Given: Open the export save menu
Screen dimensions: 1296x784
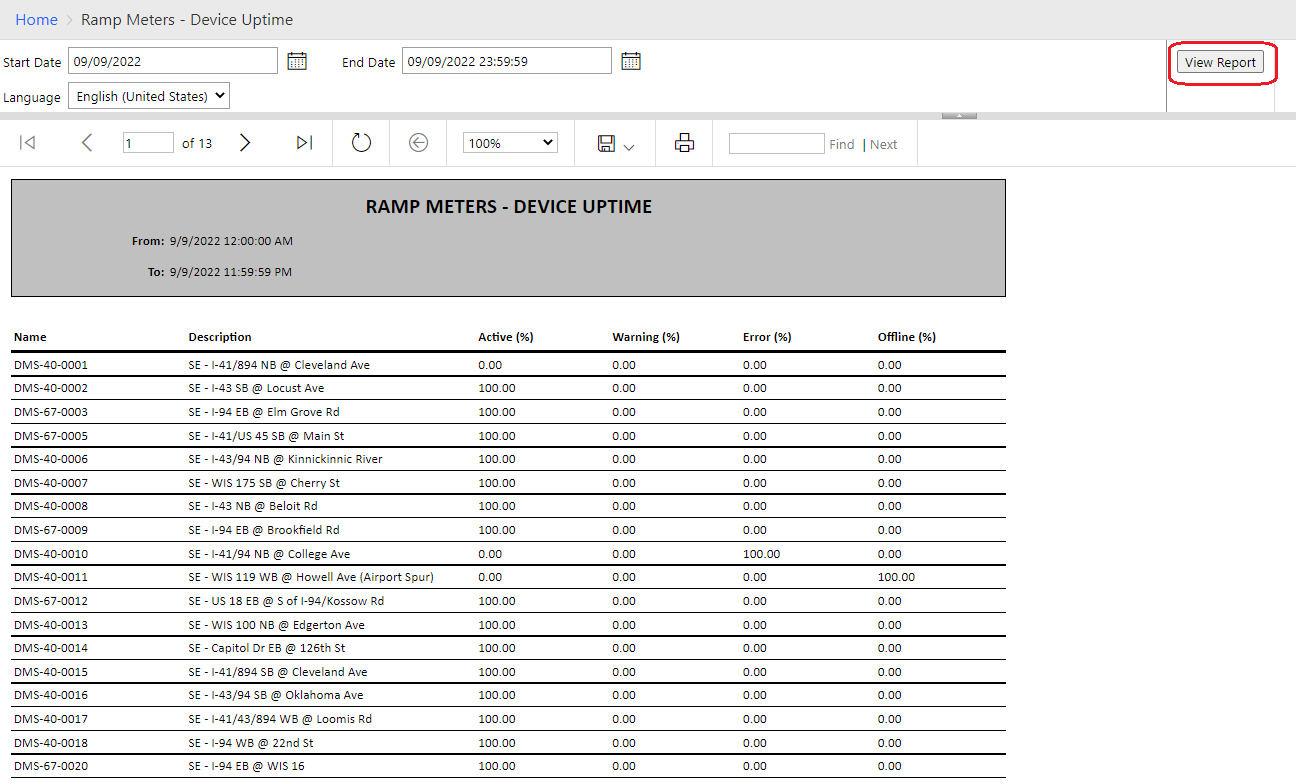Looking at the screenshot, I should pyautogui.click(x=616, y=144).
